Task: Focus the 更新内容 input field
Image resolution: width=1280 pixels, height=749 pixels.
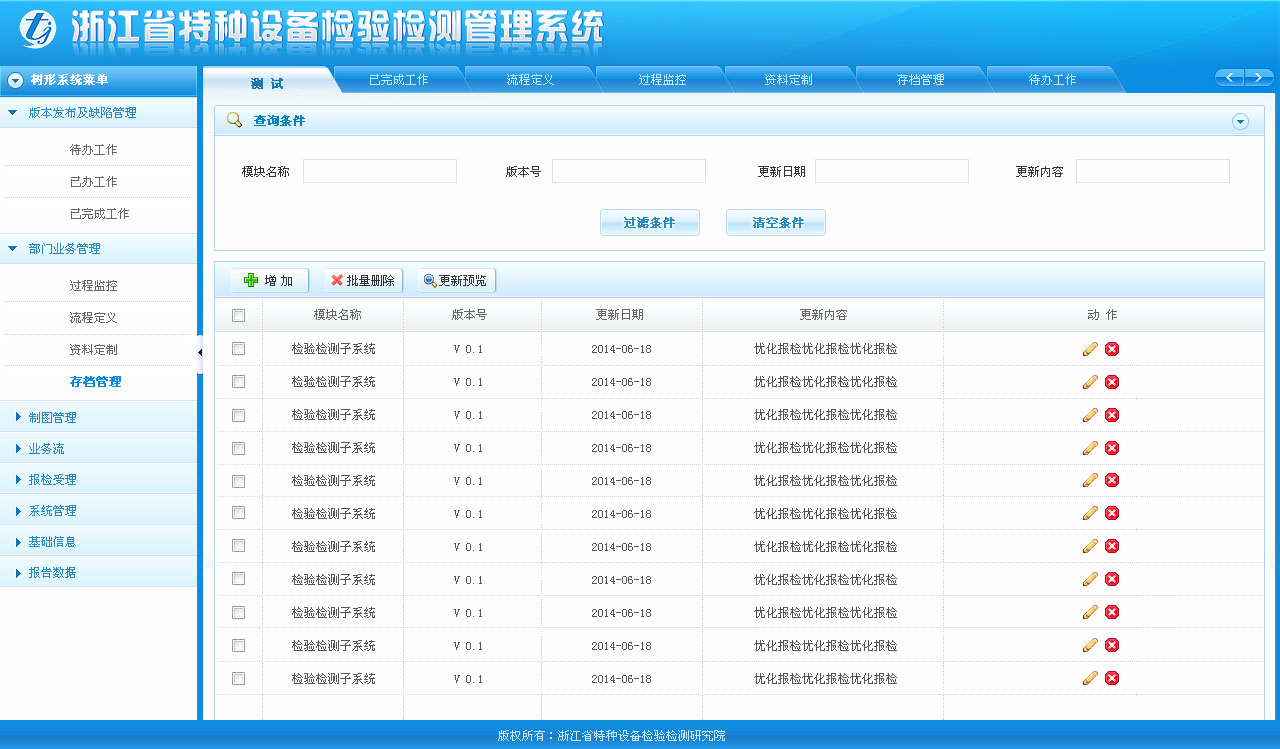Action: point(1153,171)
